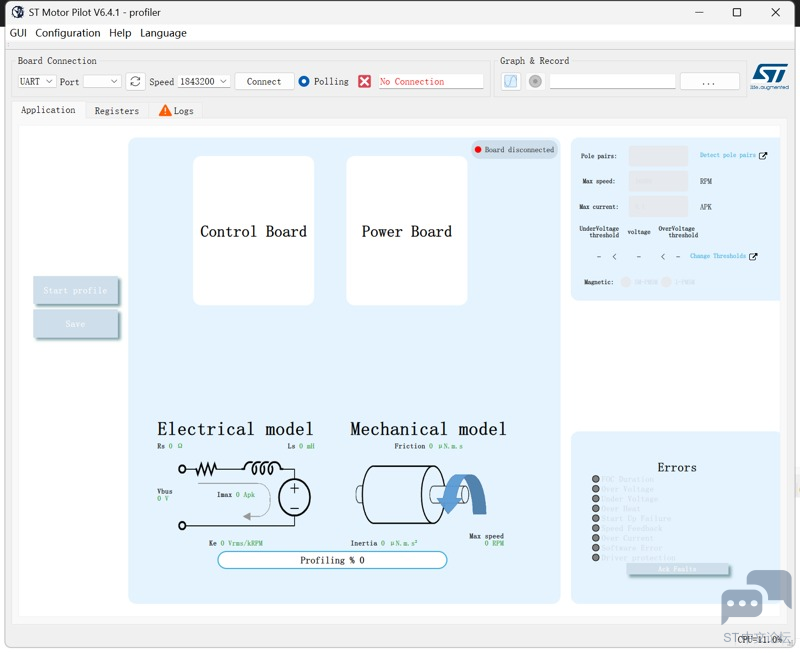Click the Start Up Failure error indicator
This screenshot has height=653, width=800.
point(595,518)
